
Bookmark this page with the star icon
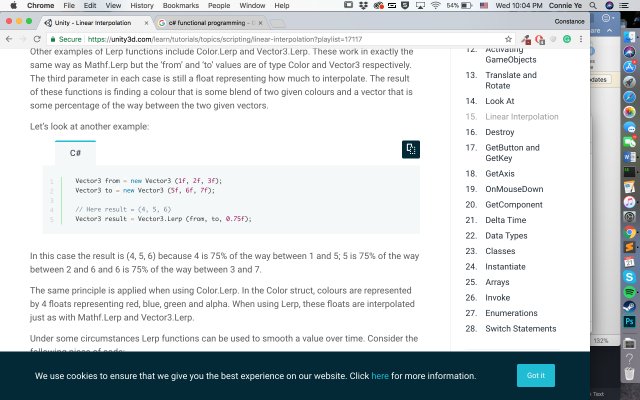coord(508,39)
